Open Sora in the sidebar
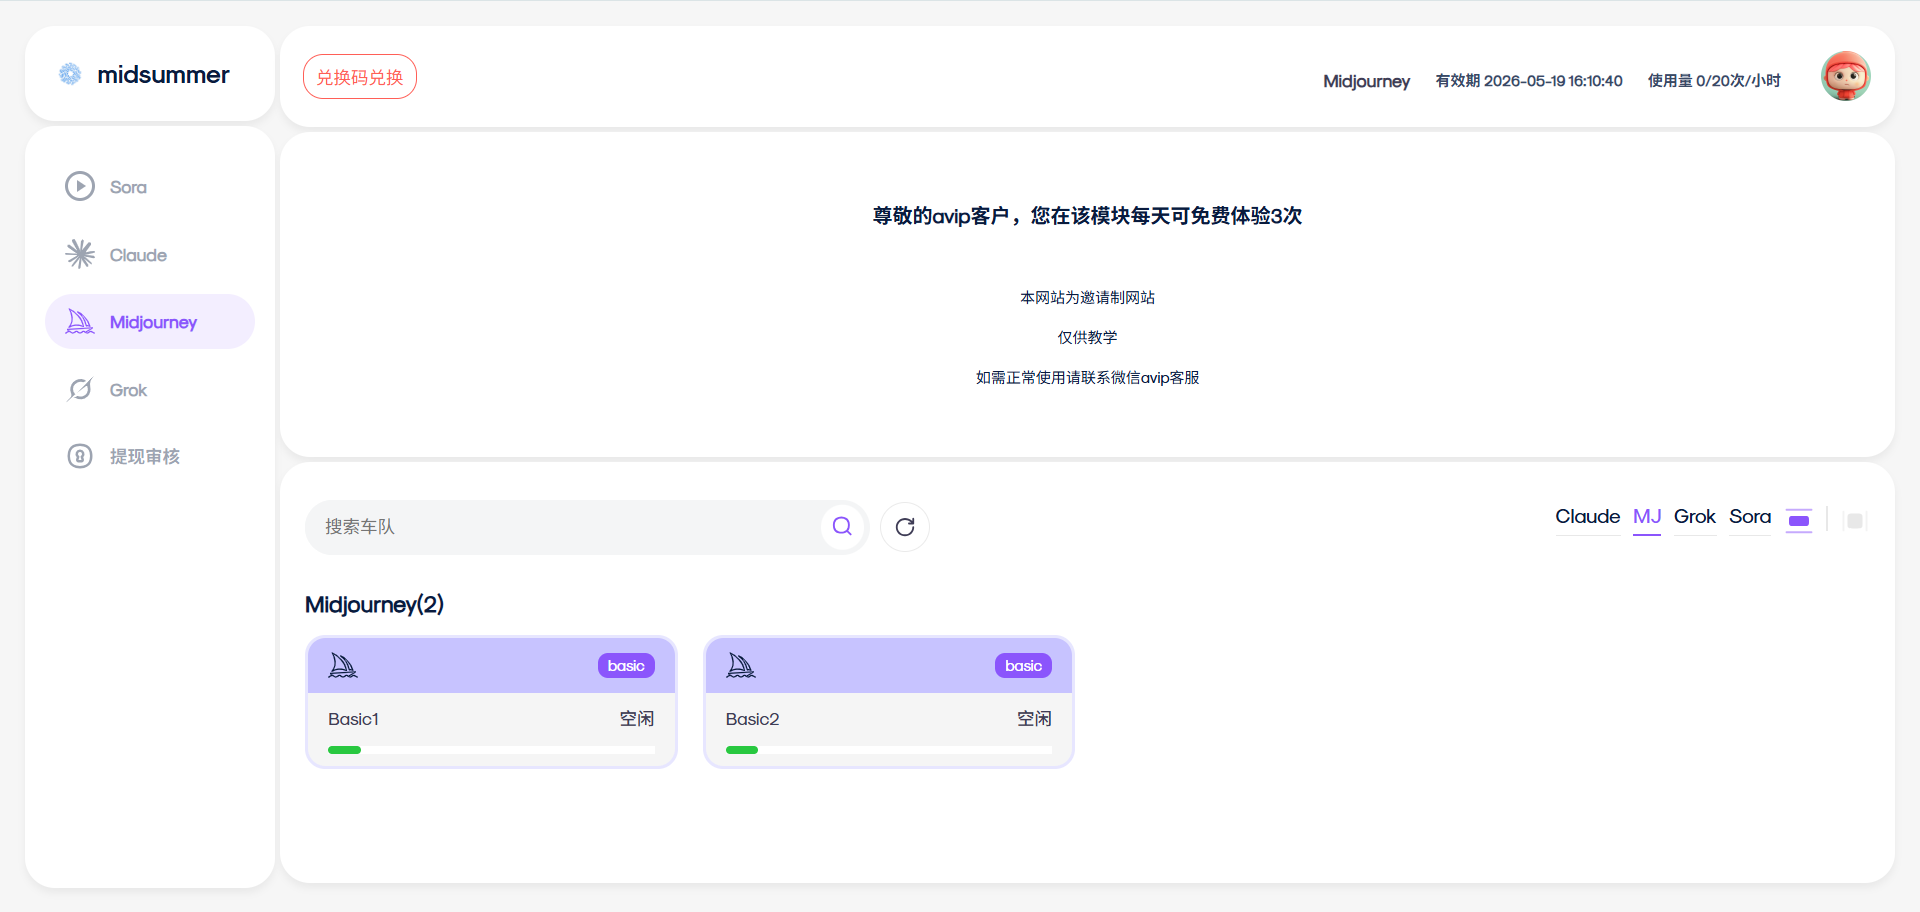This screenshot has width=1920, height=912. pos(150,187)
